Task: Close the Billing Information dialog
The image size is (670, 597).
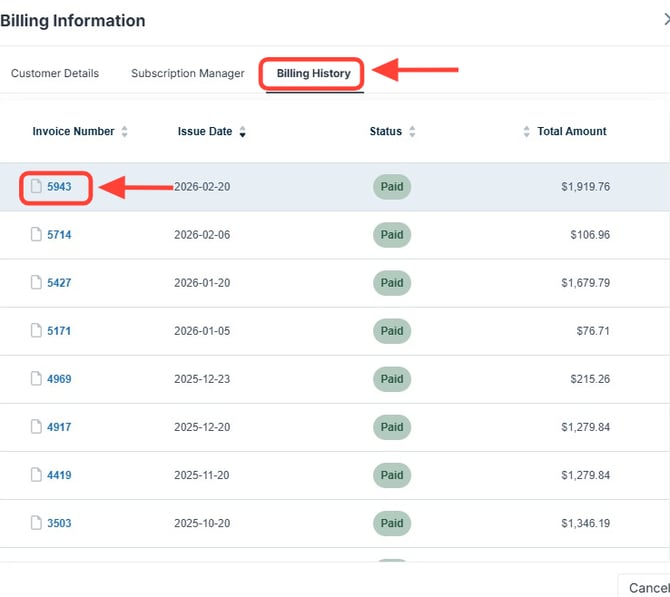Action: point(666,20)
